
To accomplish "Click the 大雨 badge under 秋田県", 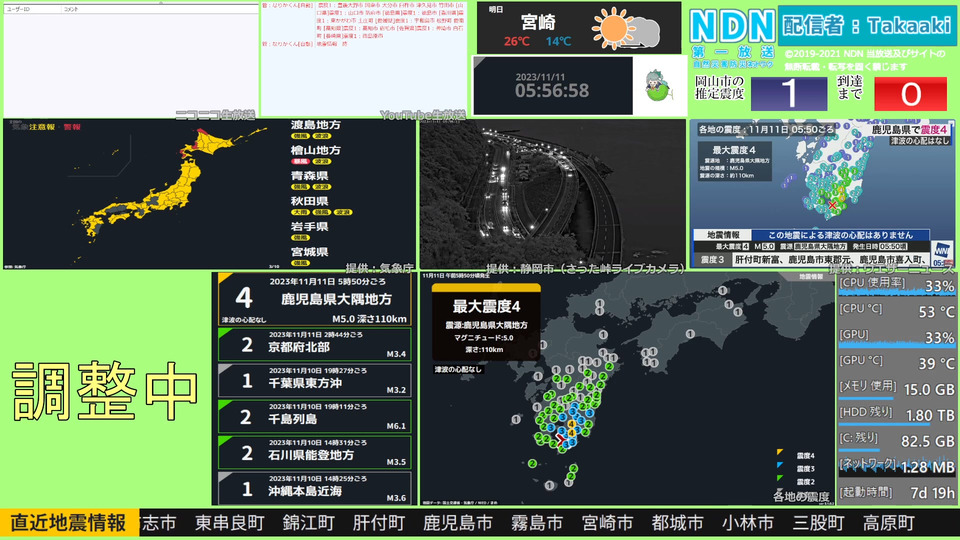I will [300, 212].
